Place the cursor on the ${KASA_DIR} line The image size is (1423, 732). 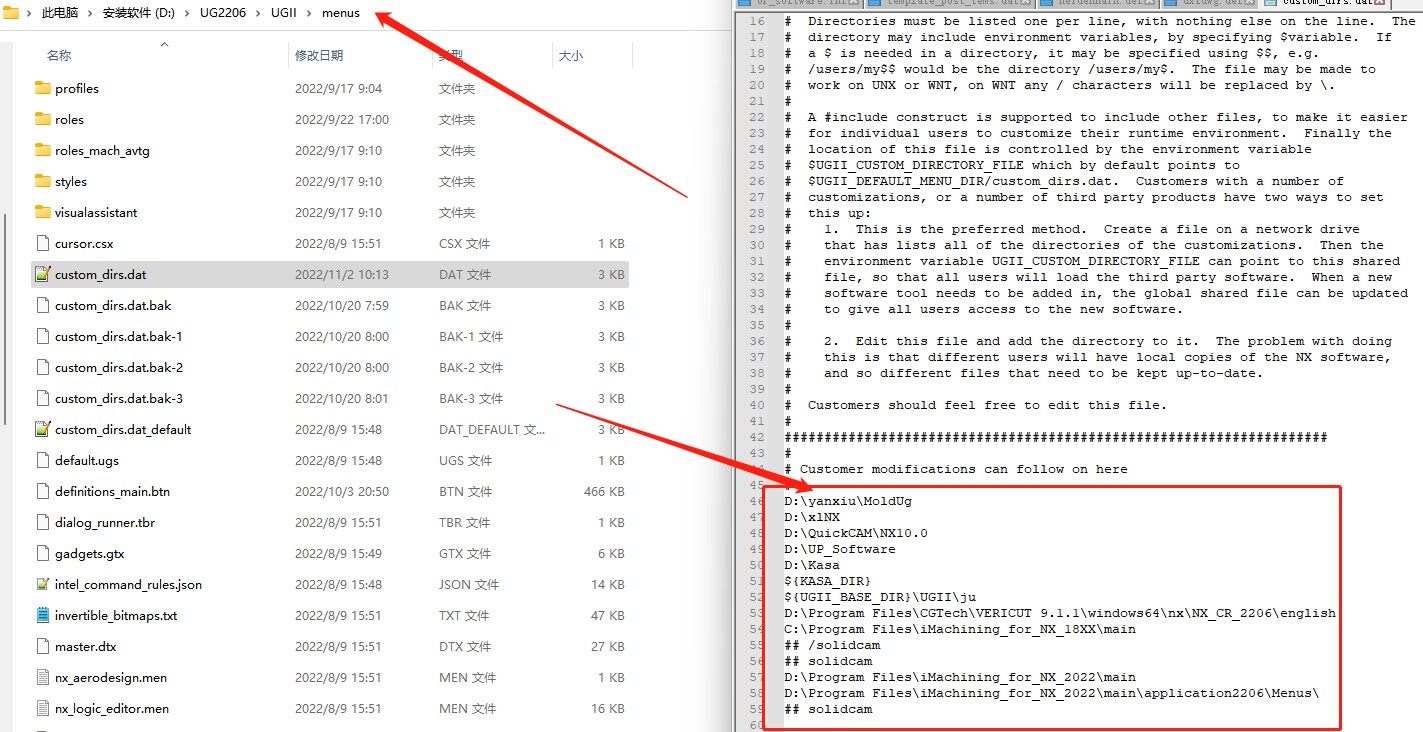tap(828, 581)
